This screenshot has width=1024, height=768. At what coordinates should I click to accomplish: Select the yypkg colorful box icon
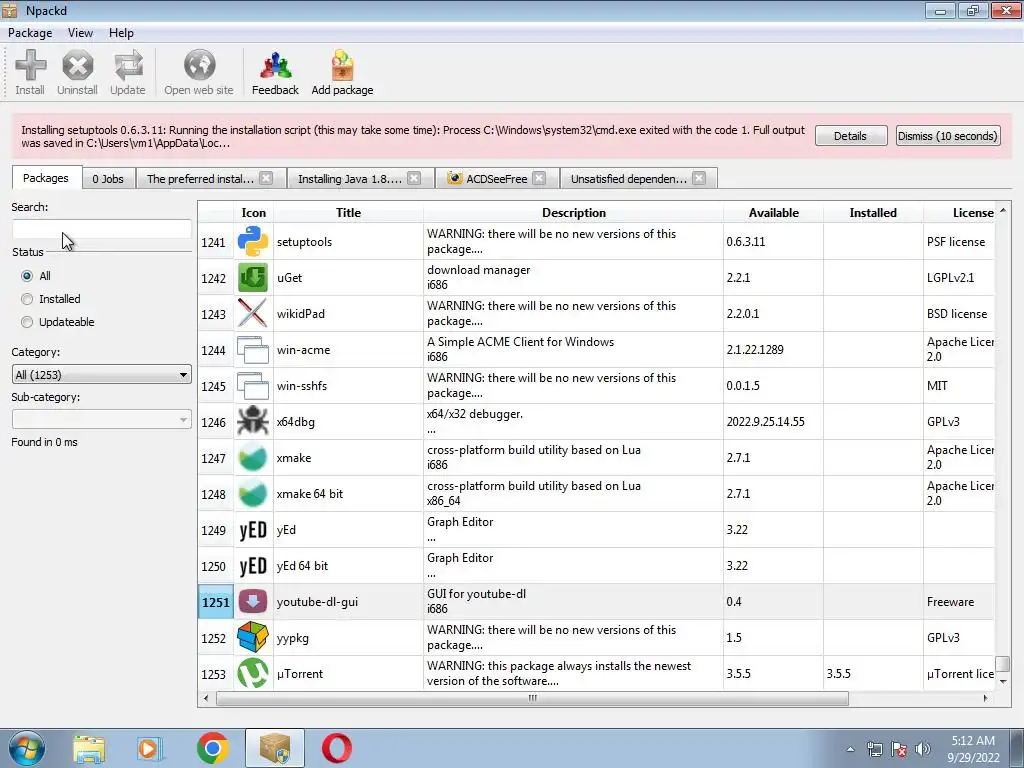coord(253,637)
